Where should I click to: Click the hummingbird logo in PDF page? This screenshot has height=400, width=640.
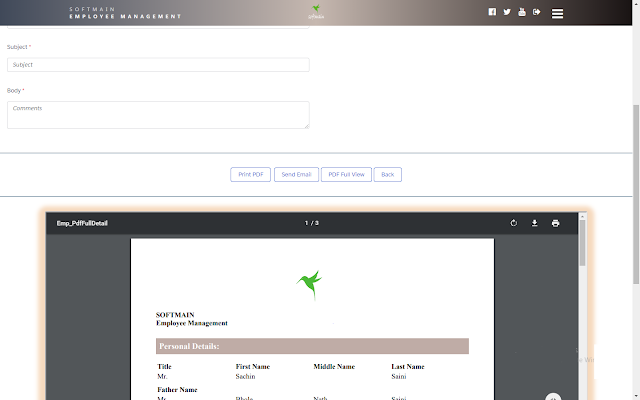[x=309, y=284]
